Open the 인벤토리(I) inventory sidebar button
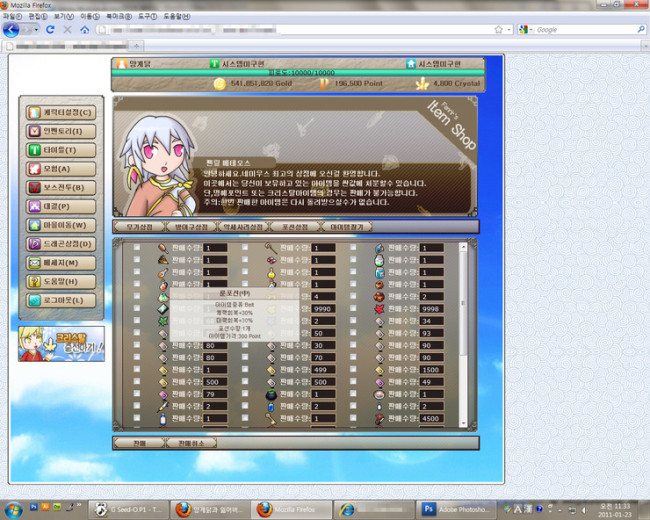Image resolution: width=650 pixels, height=520 pixels. pos(61,131)
